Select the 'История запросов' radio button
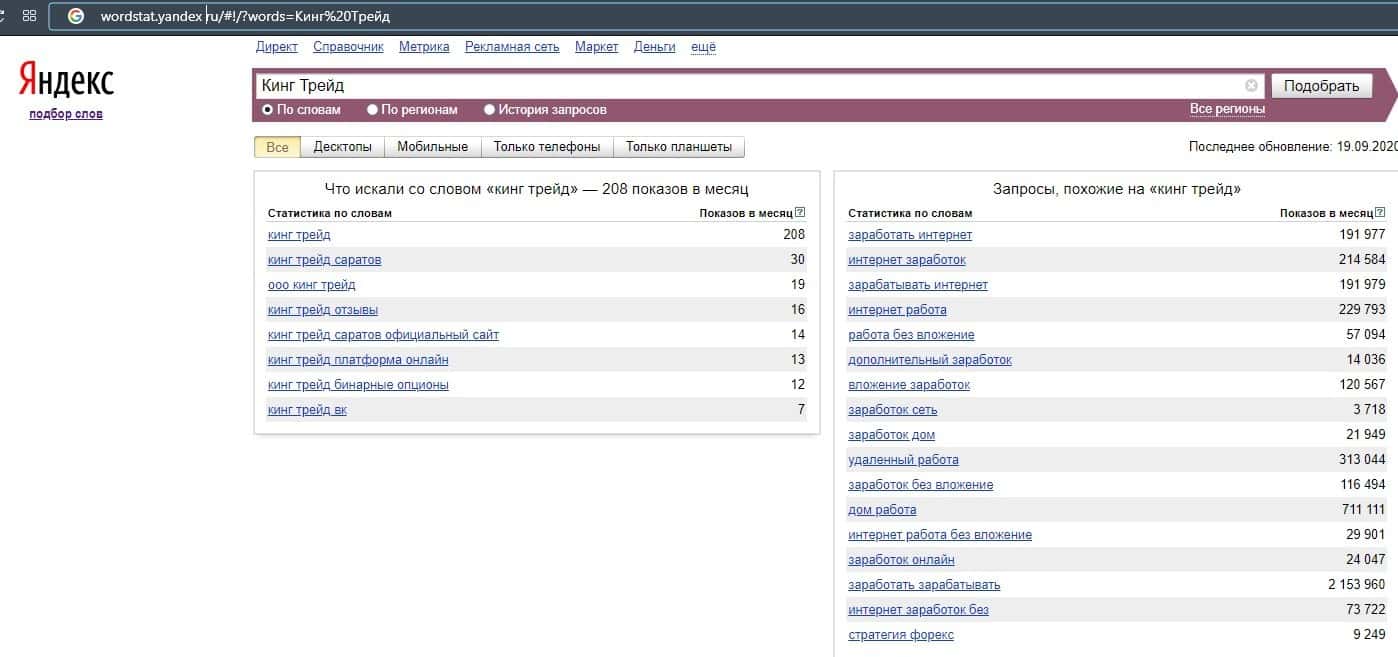Image resolution: width=1398 pixels, height=657 pixels. coord(489,110)
